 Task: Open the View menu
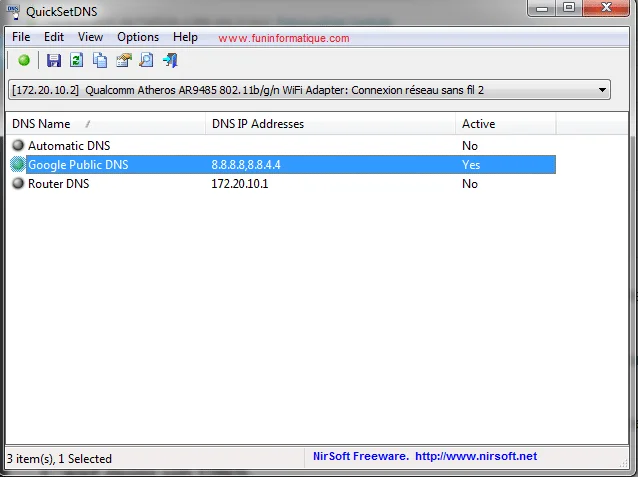point(90,37)
